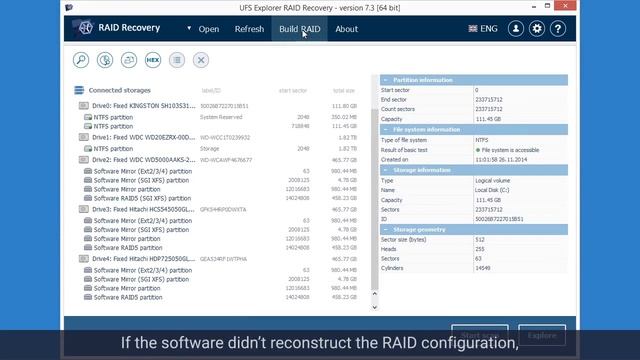Click the Cylinders value 14549
This screenshot has height=360, width=640.
[x=483, y=268]
